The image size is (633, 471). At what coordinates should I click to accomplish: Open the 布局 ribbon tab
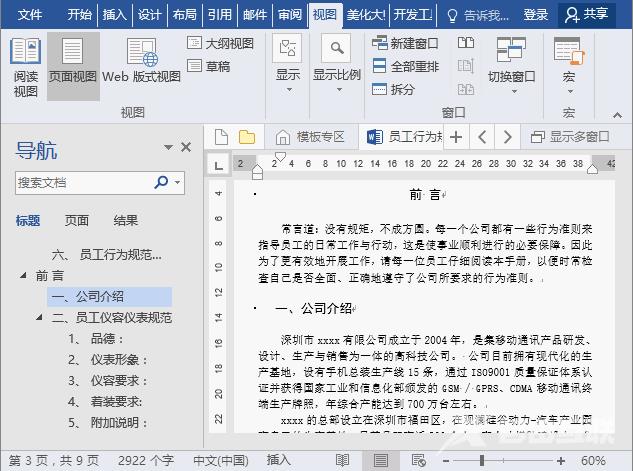coord(185,15)
